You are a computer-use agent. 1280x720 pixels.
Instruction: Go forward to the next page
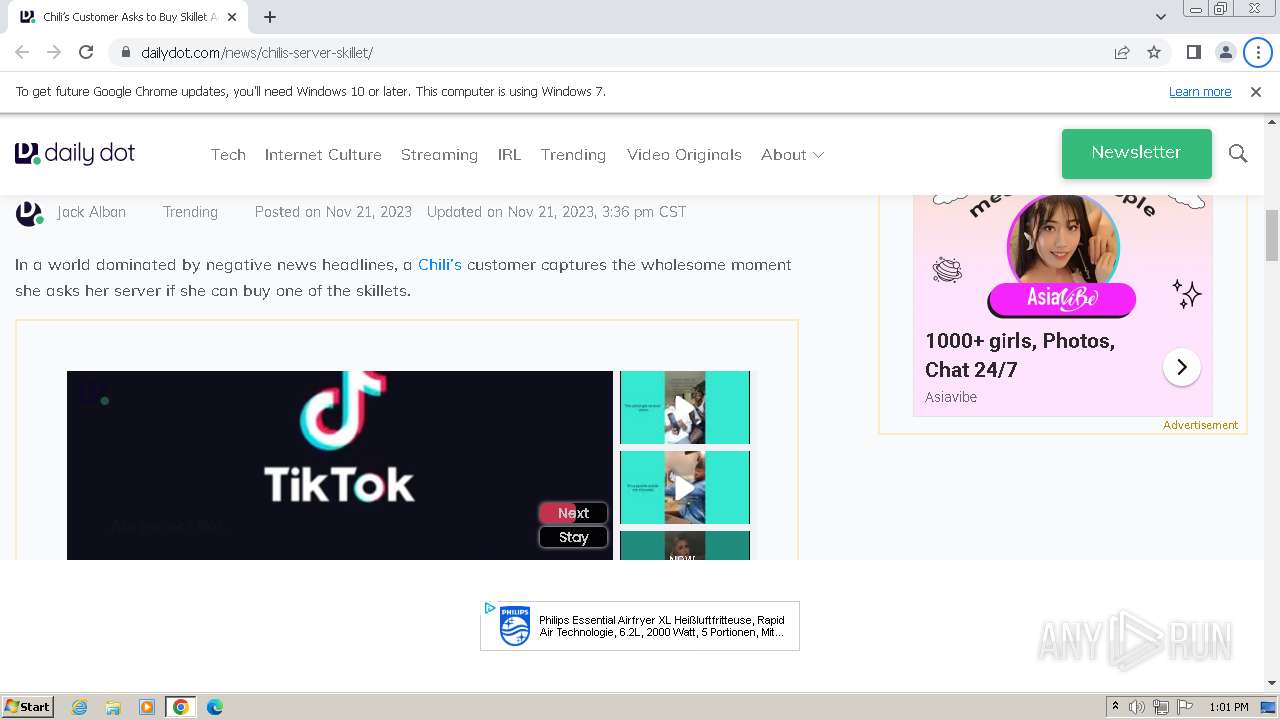pyautogui.click(x=54, y=52)
